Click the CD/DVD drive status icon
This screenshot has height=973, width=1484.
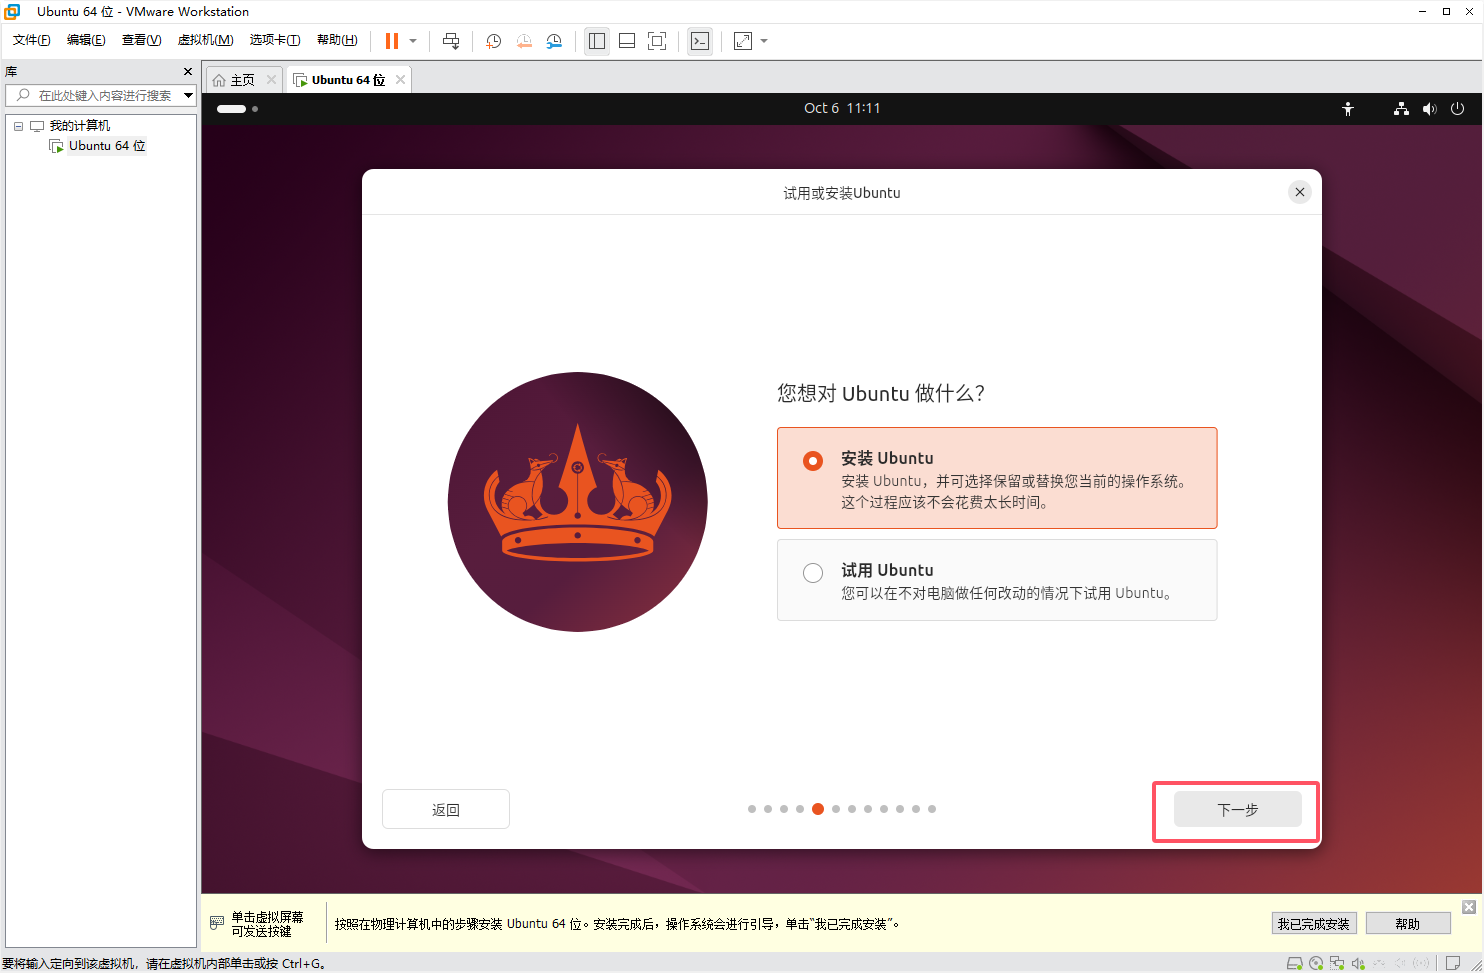click(x=1316, y=964)
